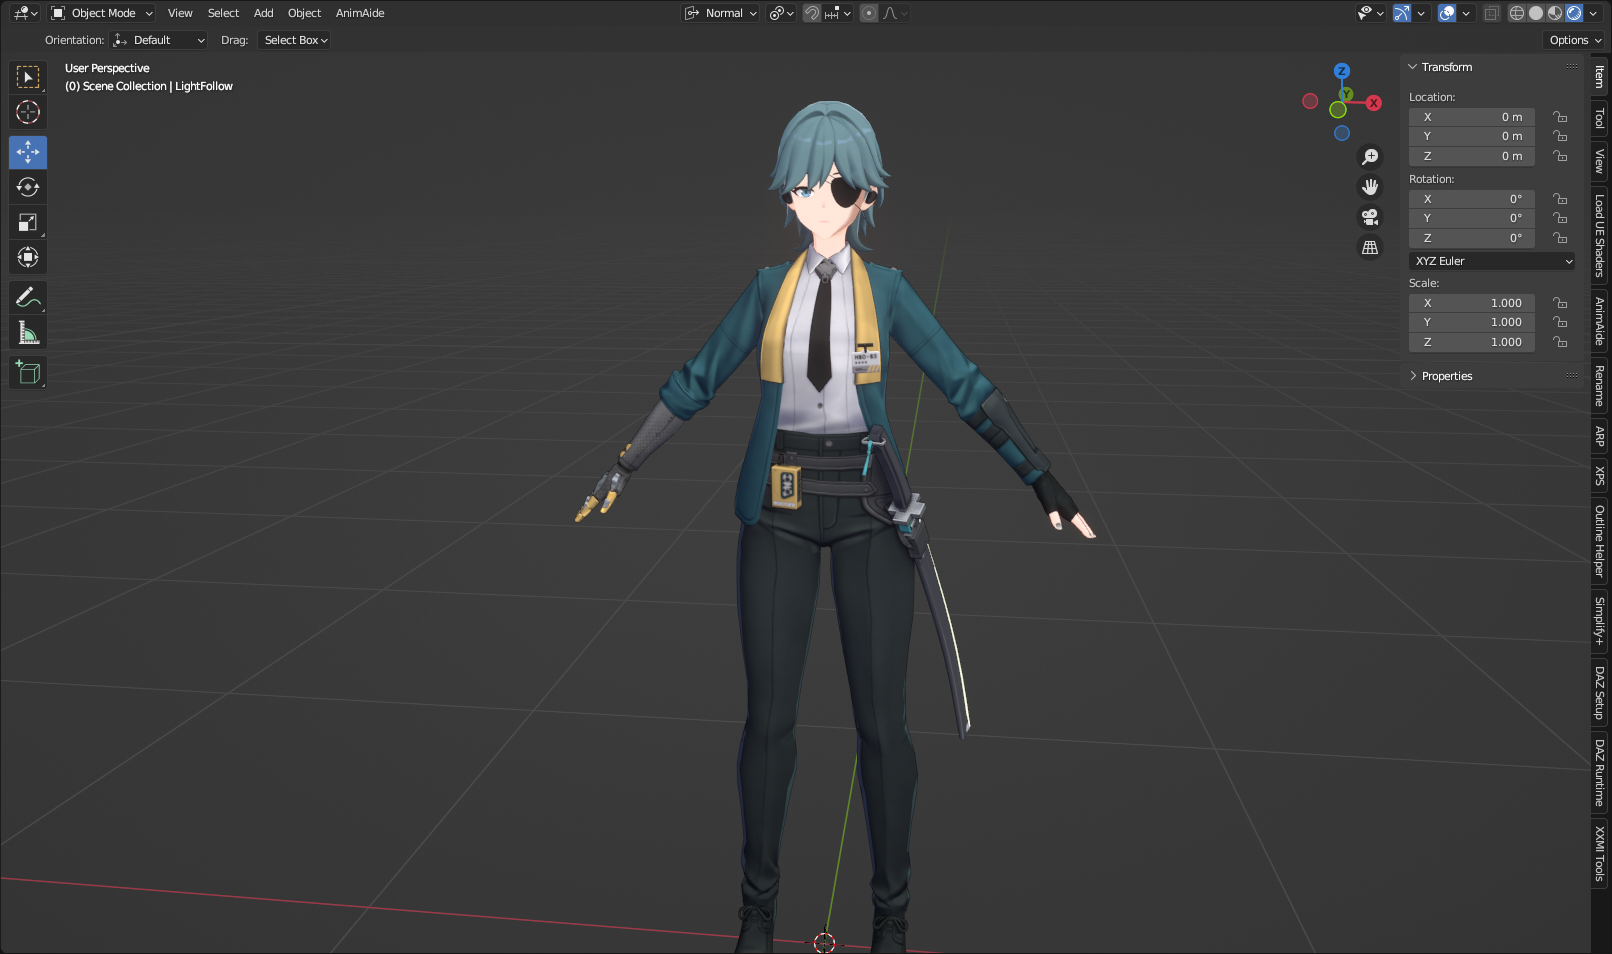Open the AnimAide menu
This screenshot has width=1612, height=954.
(360, 13)
